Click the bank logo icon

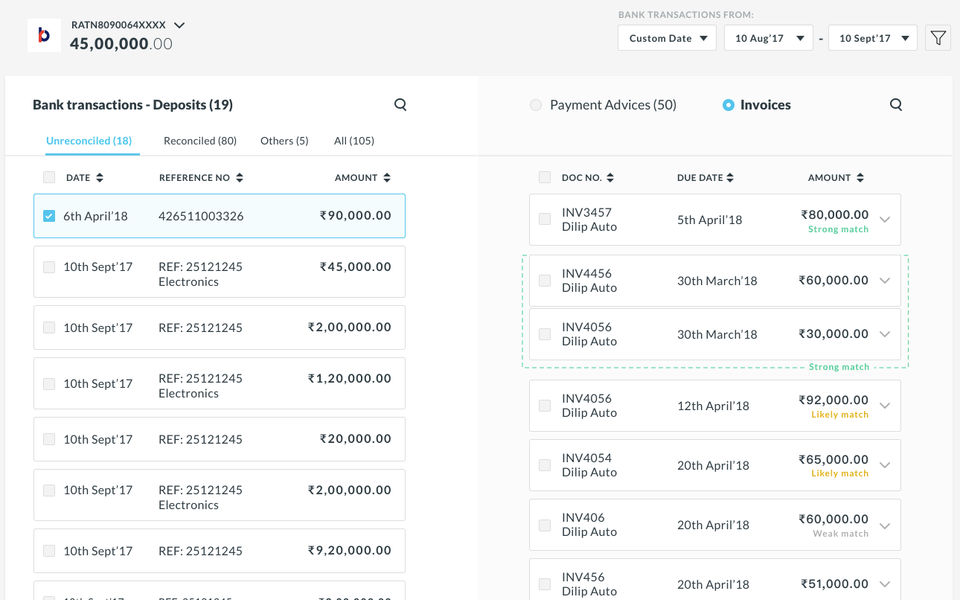tap(44, 35)
